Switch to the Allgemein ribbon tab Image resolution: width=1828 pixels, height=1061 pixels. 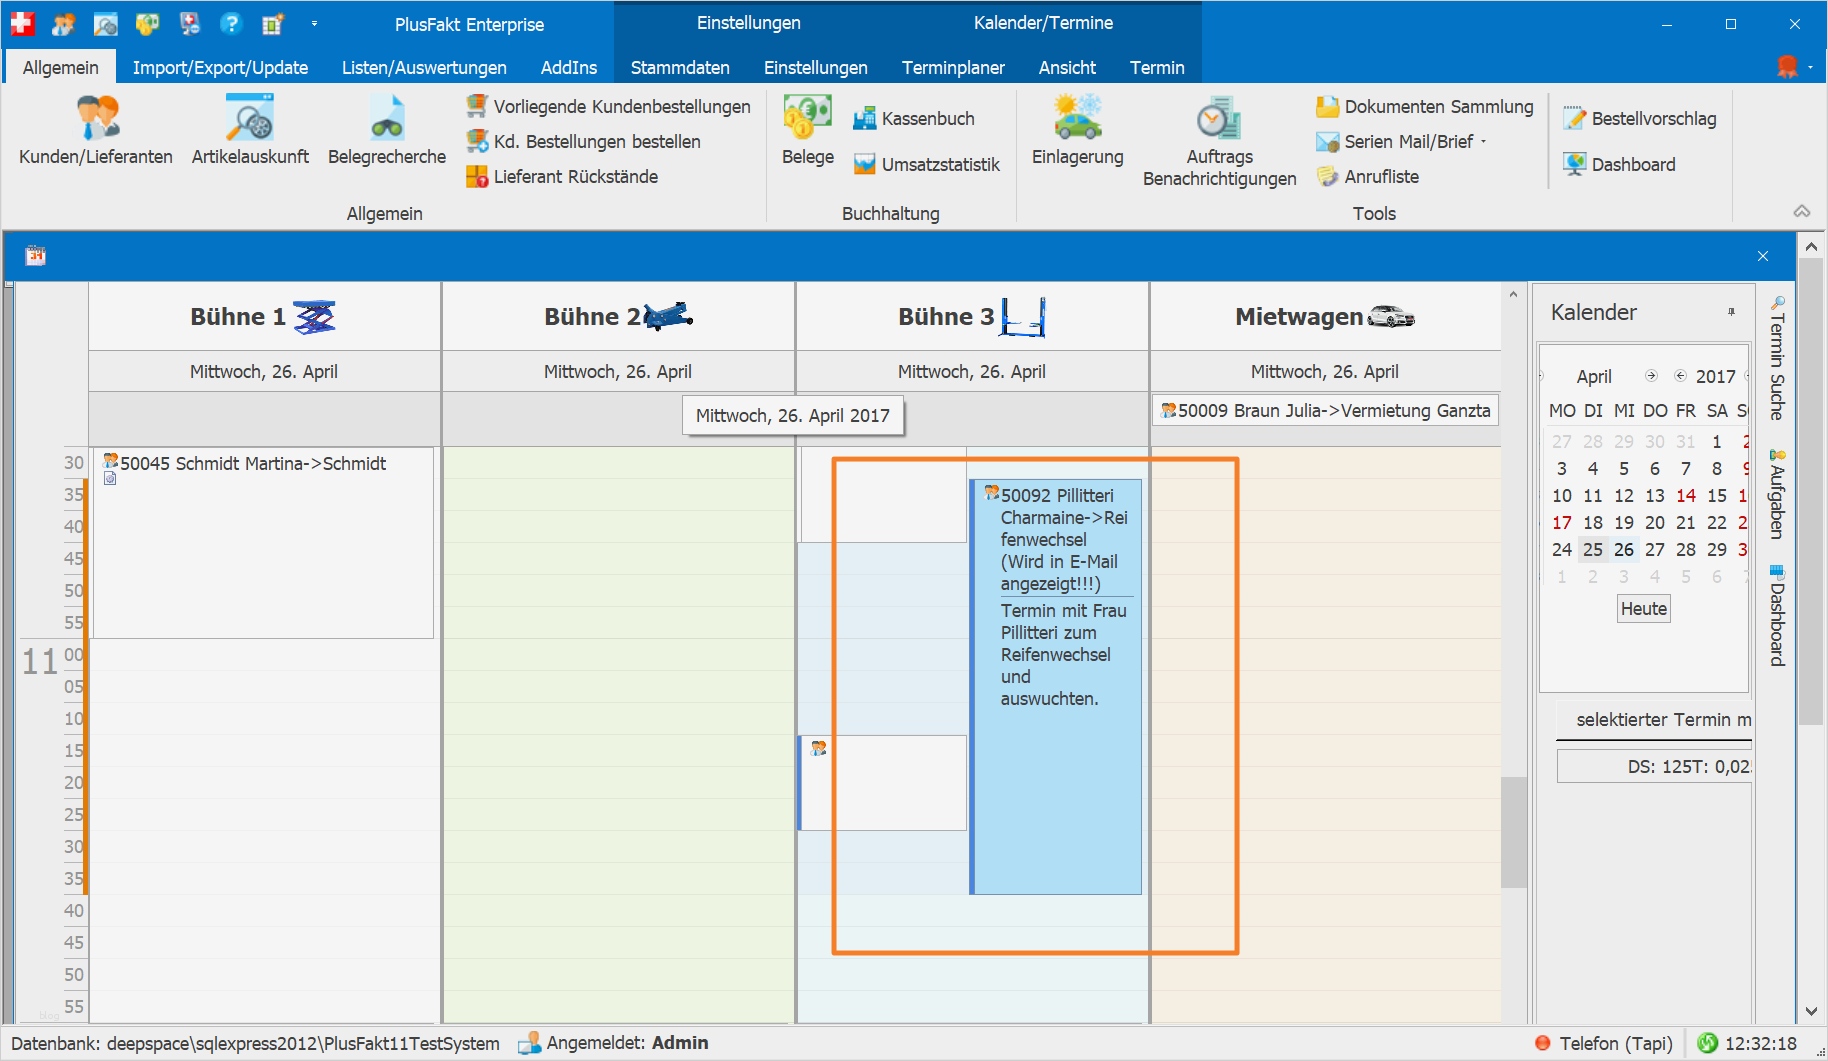(61, 67)
